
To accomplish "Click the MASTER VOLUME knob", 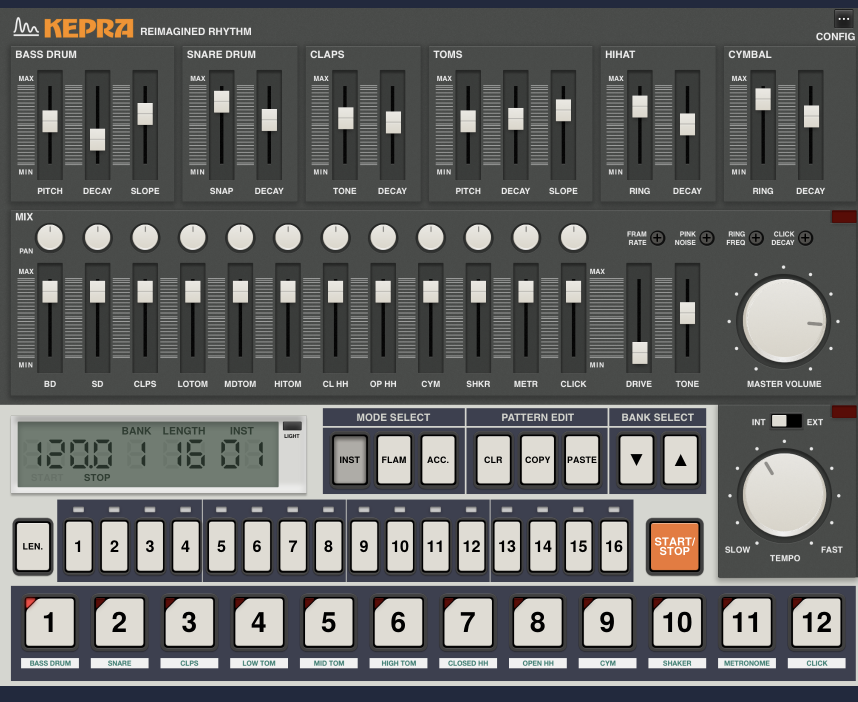I will click(784, 321).
